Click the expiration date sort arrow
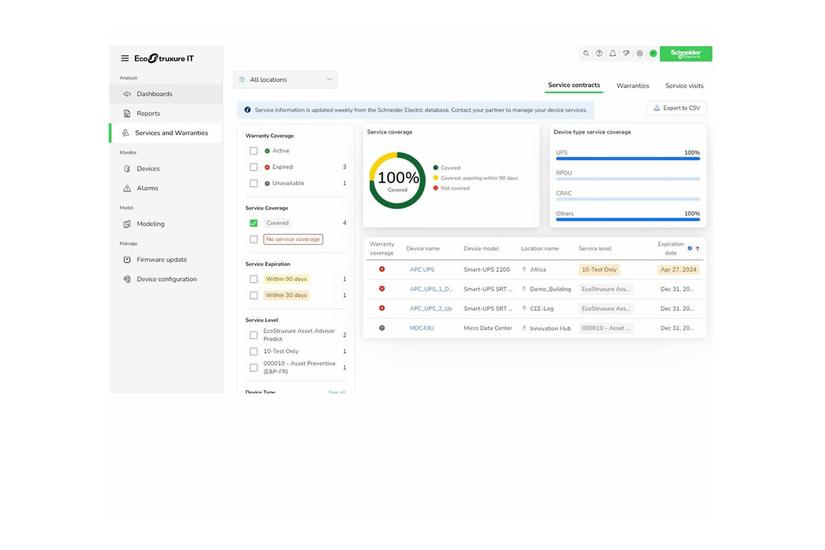The image size is (825, 550). coord(698,249)
